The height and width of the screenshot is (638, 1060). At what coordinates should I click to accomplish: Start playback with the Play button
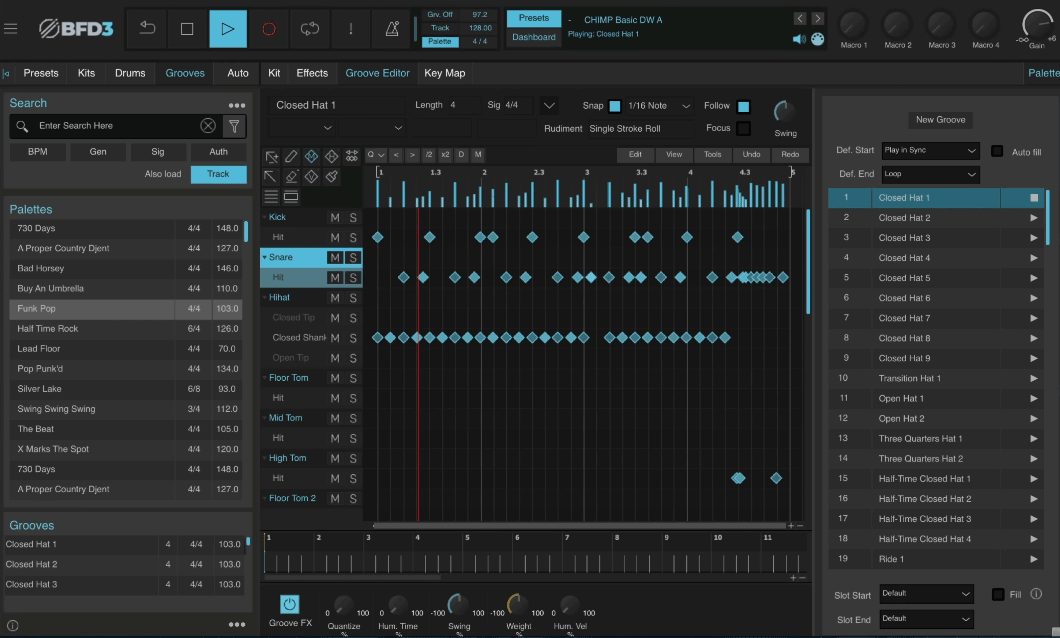tap(228, 29)
